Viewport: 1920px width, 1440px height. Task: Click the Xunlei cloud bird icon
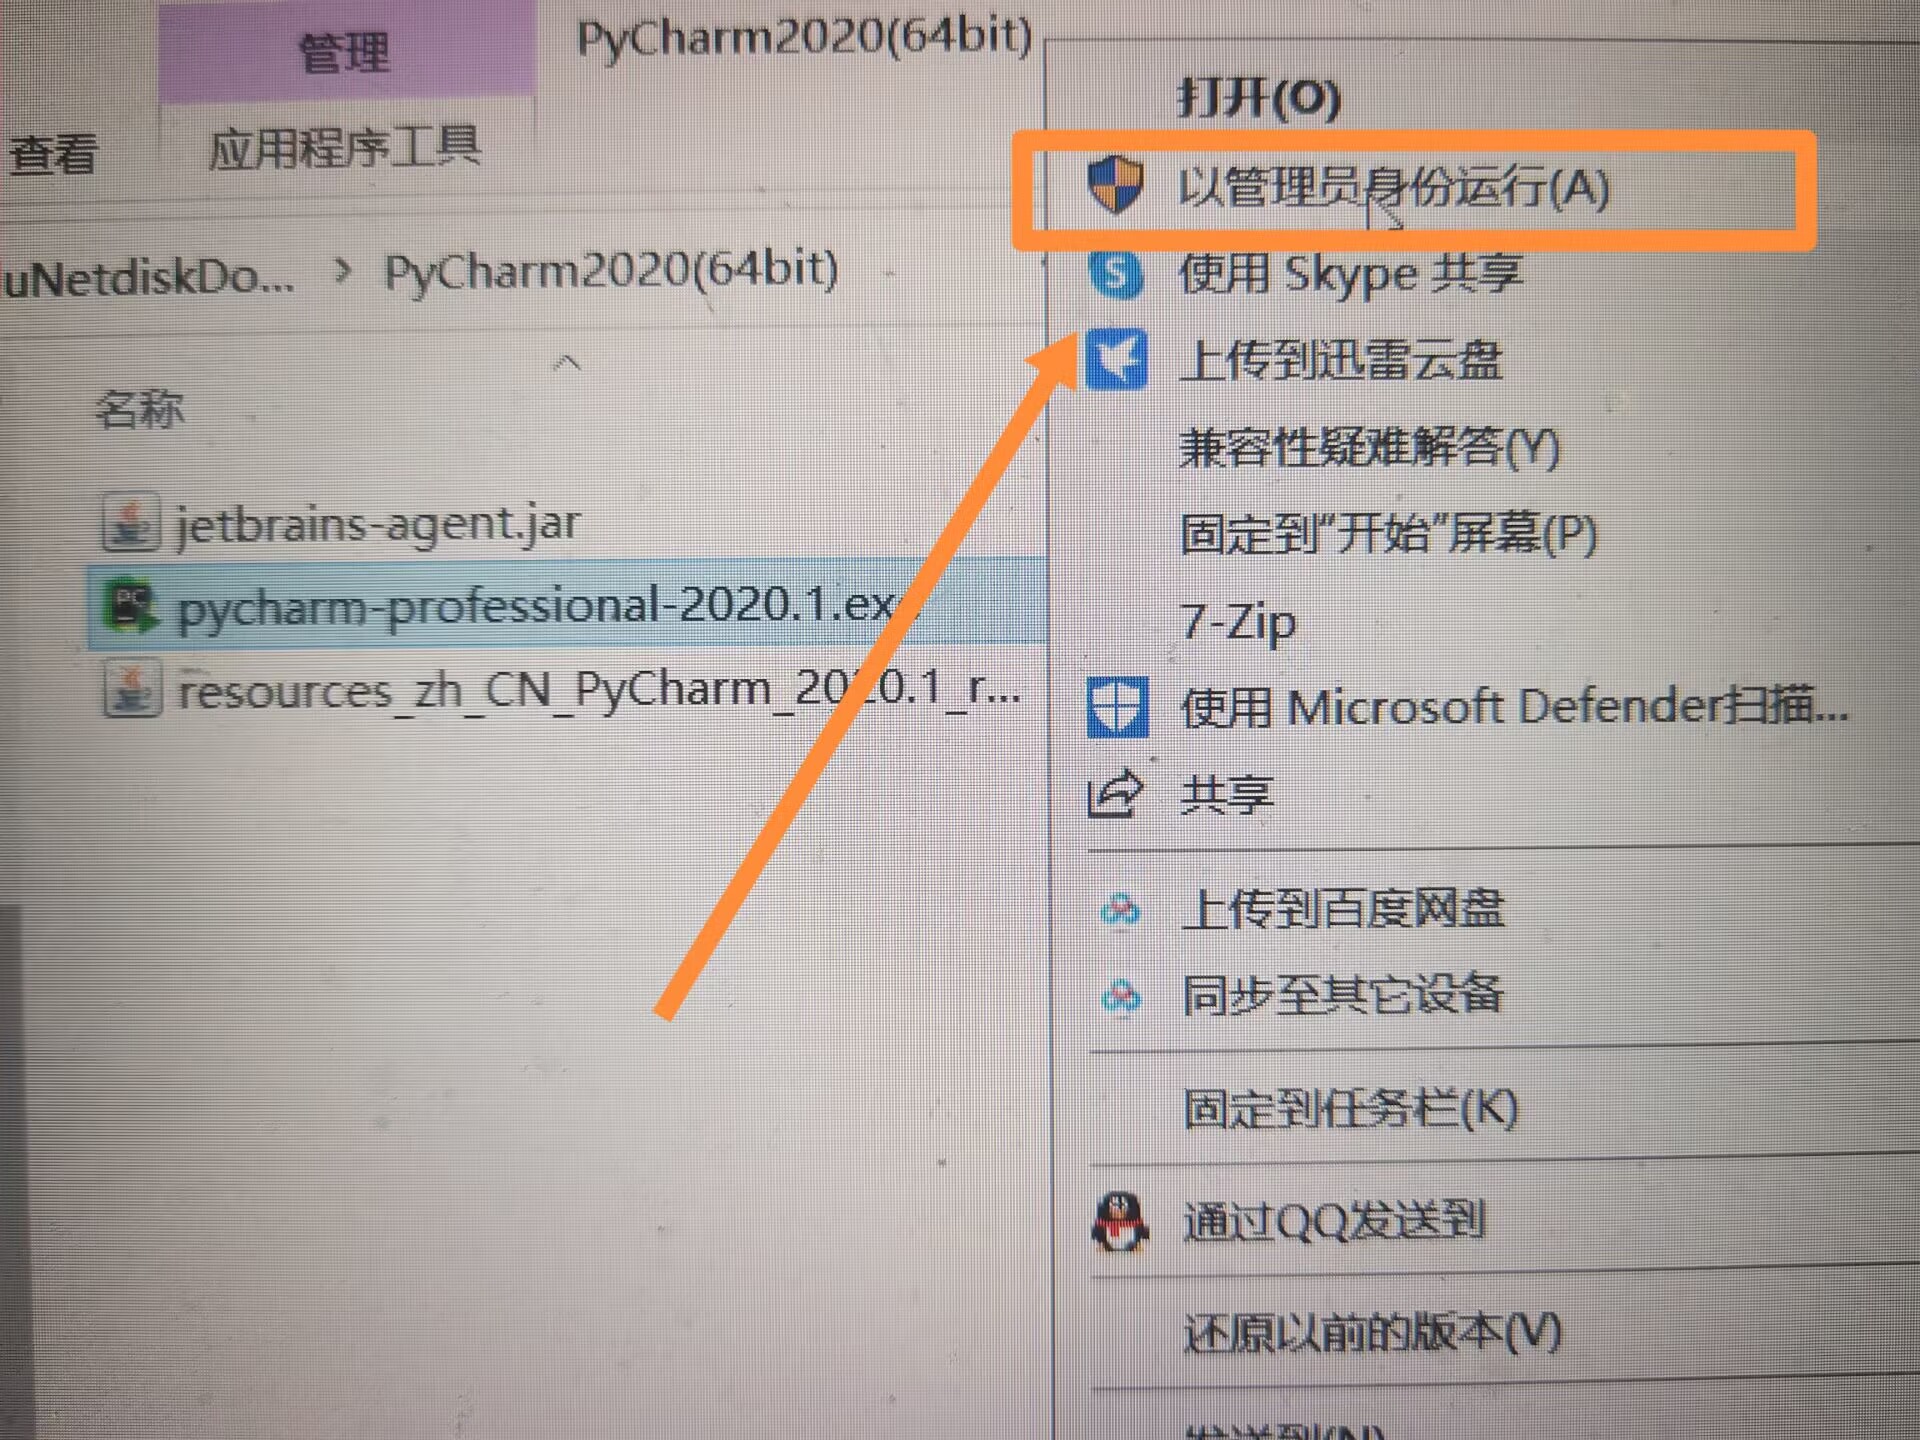click(x=1116, y=359)
